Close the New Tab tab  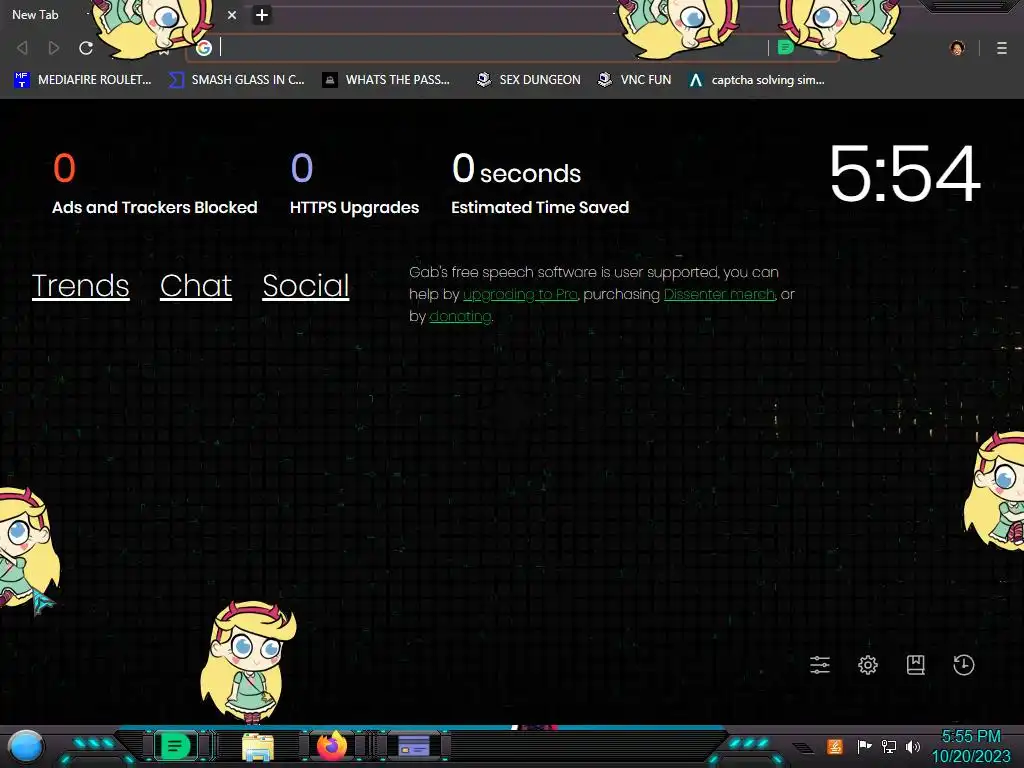click(232, 15)
